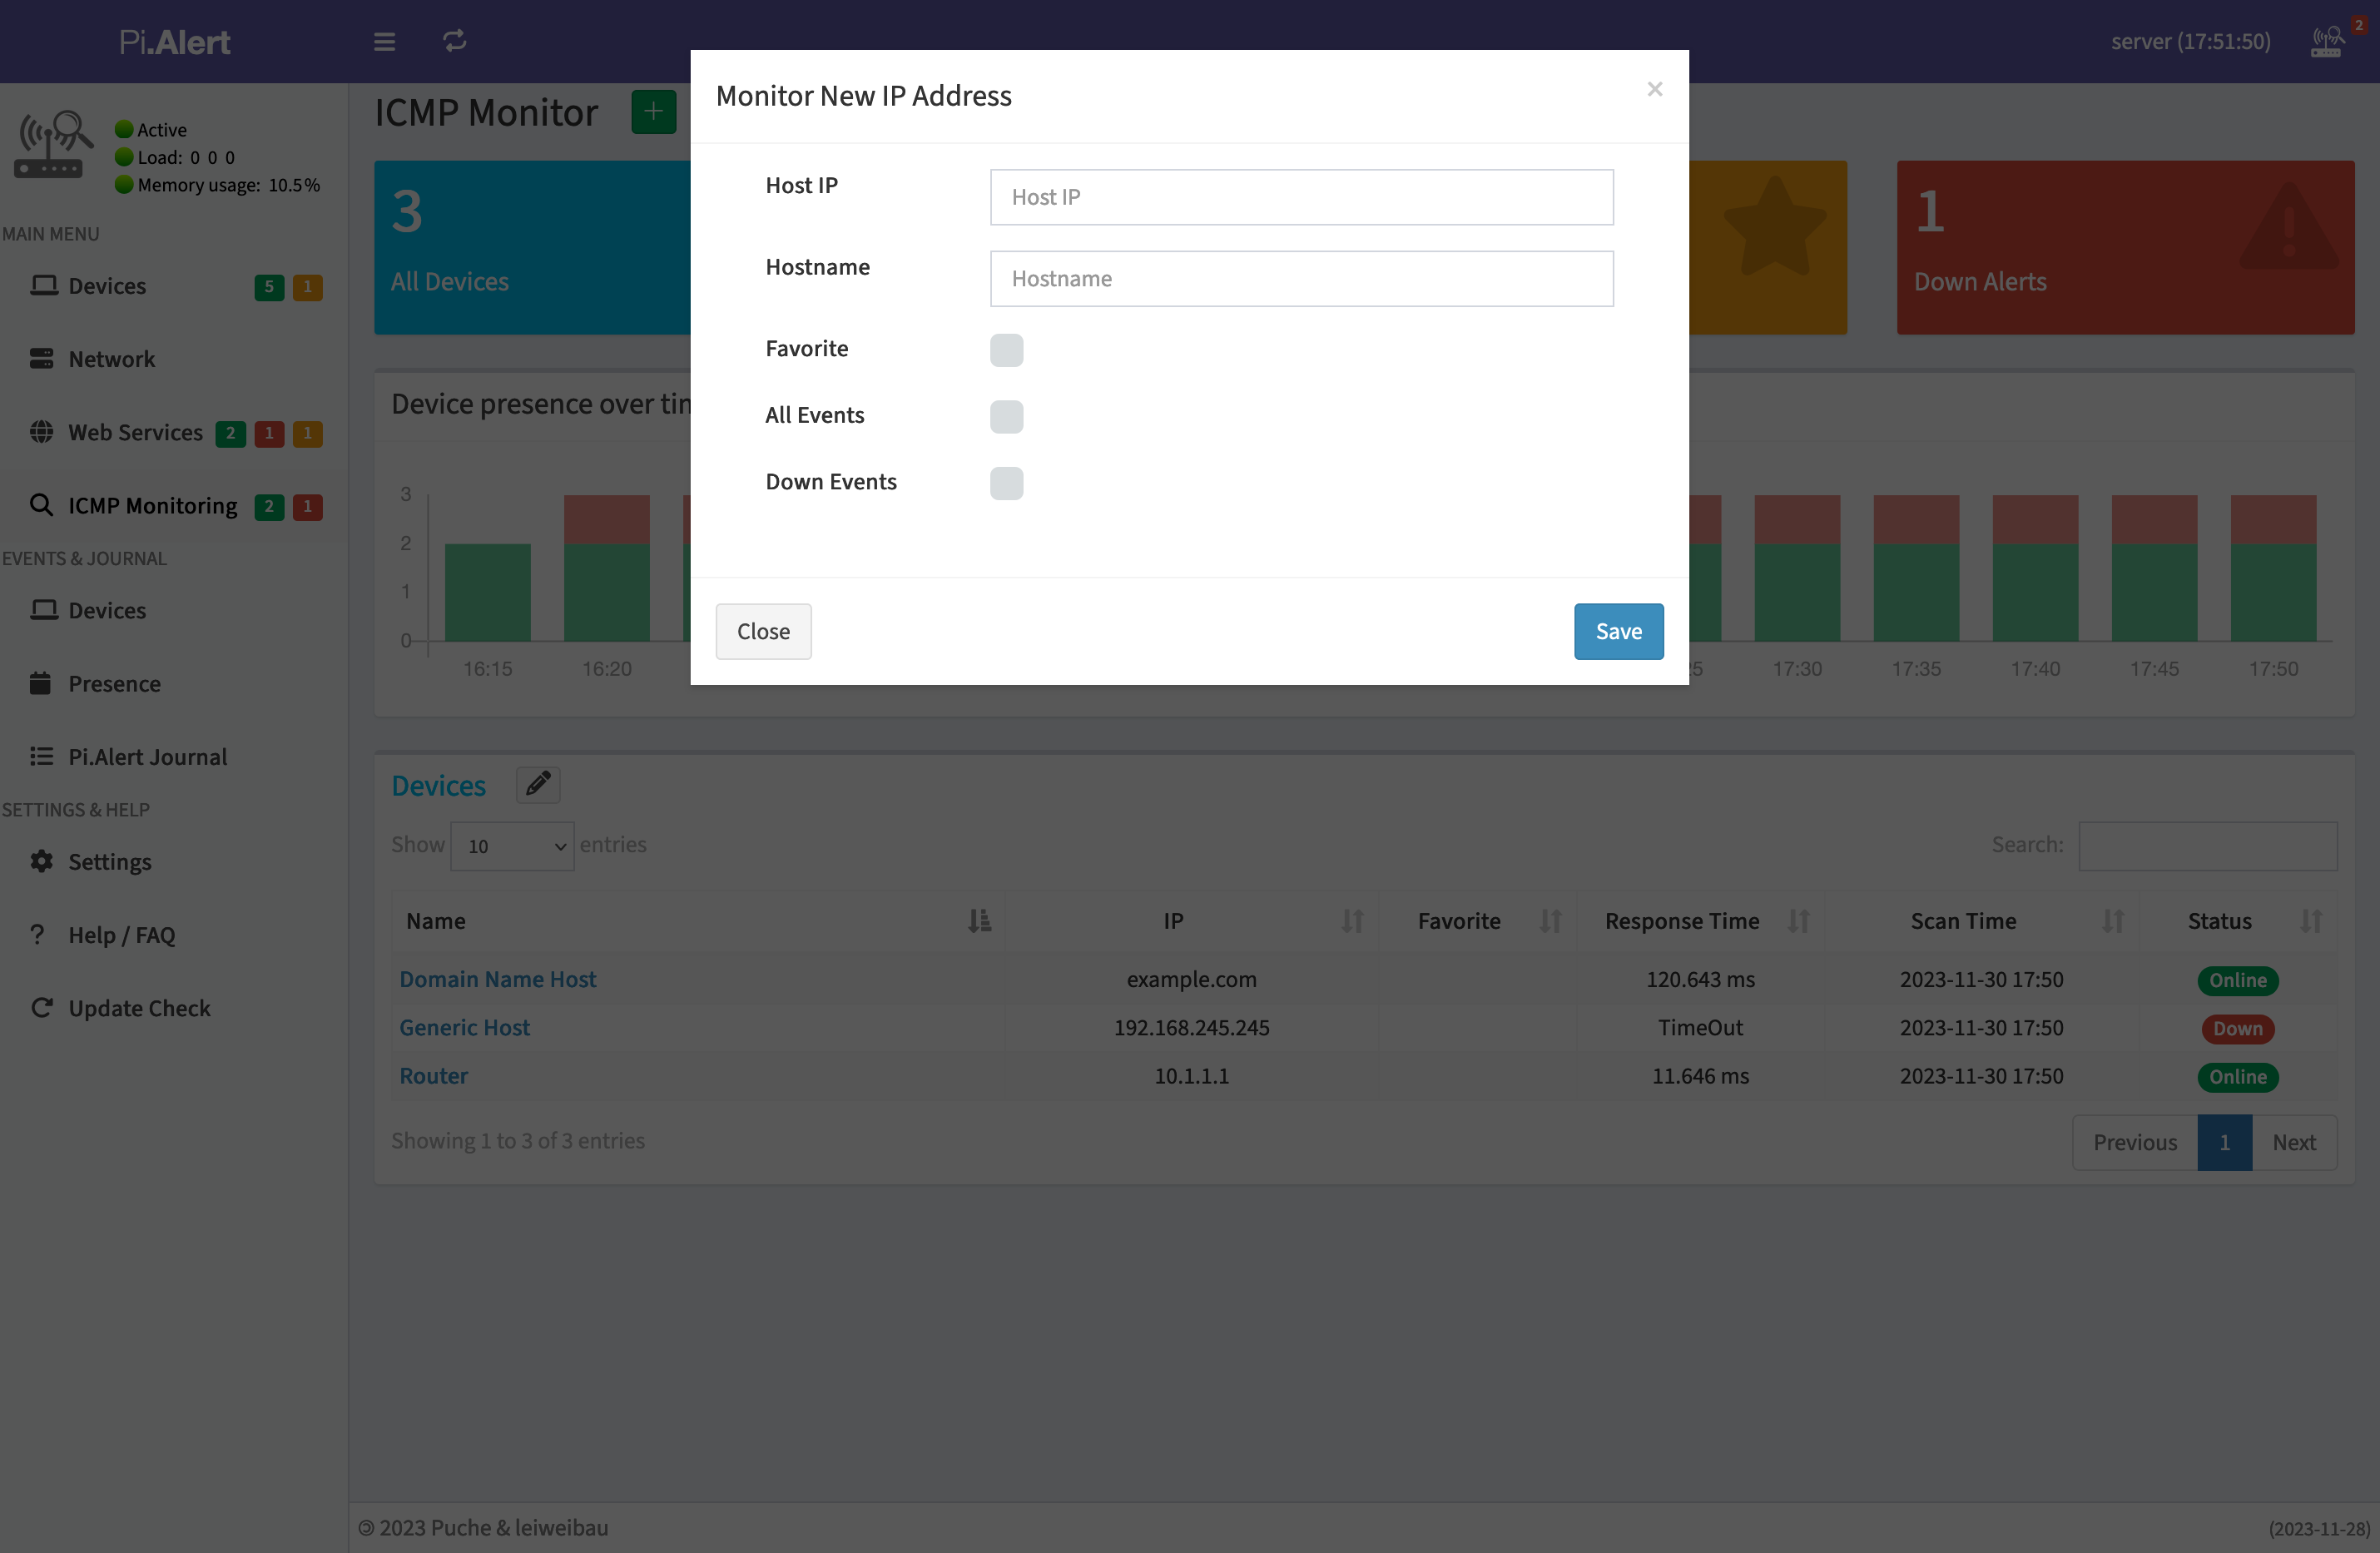Click the Close button in the dialog
2380x1553 pixels.
[763, 631]
